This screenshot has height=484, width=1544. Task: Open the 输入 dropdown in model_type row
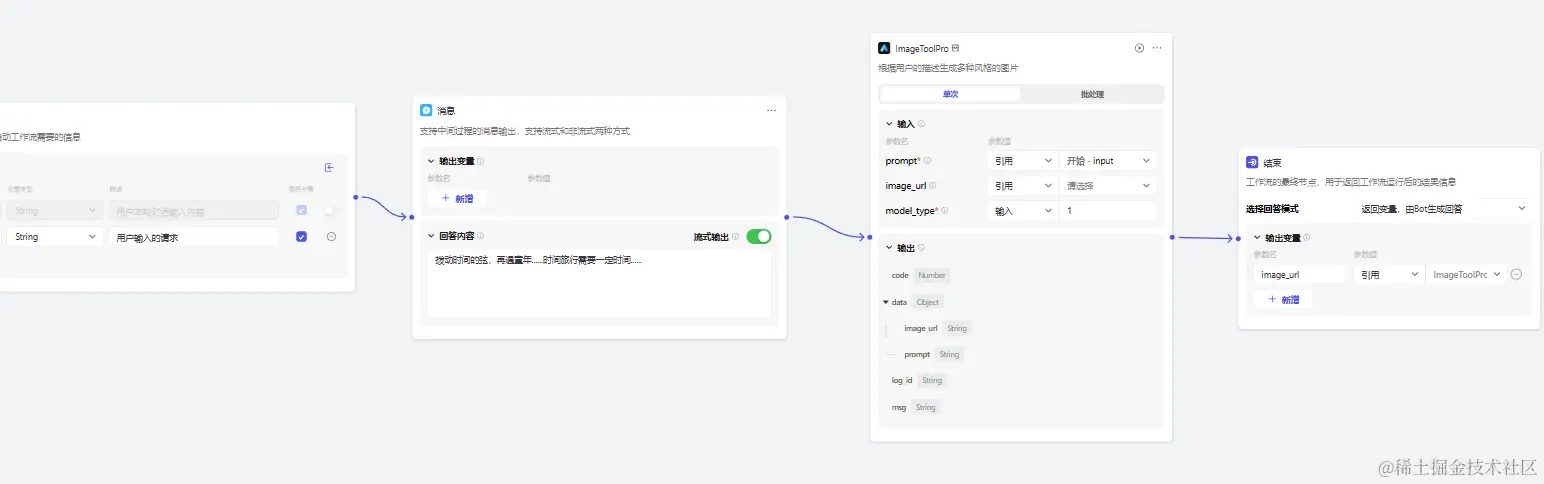tap(1021, 211)
